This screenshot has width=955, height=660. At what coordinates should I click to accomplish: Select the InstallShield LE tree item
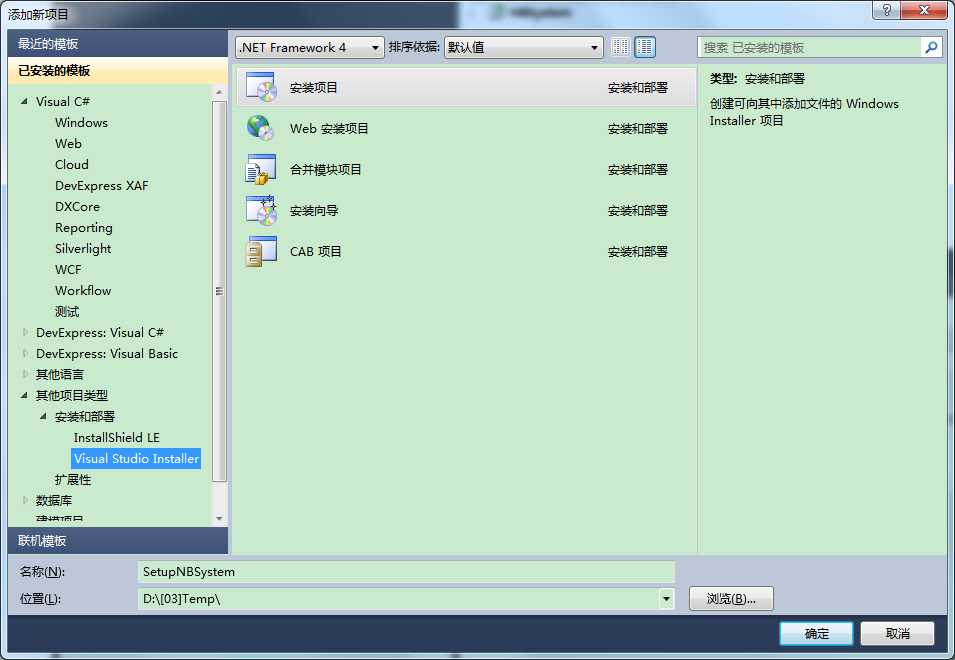click(x=116, y=437)
